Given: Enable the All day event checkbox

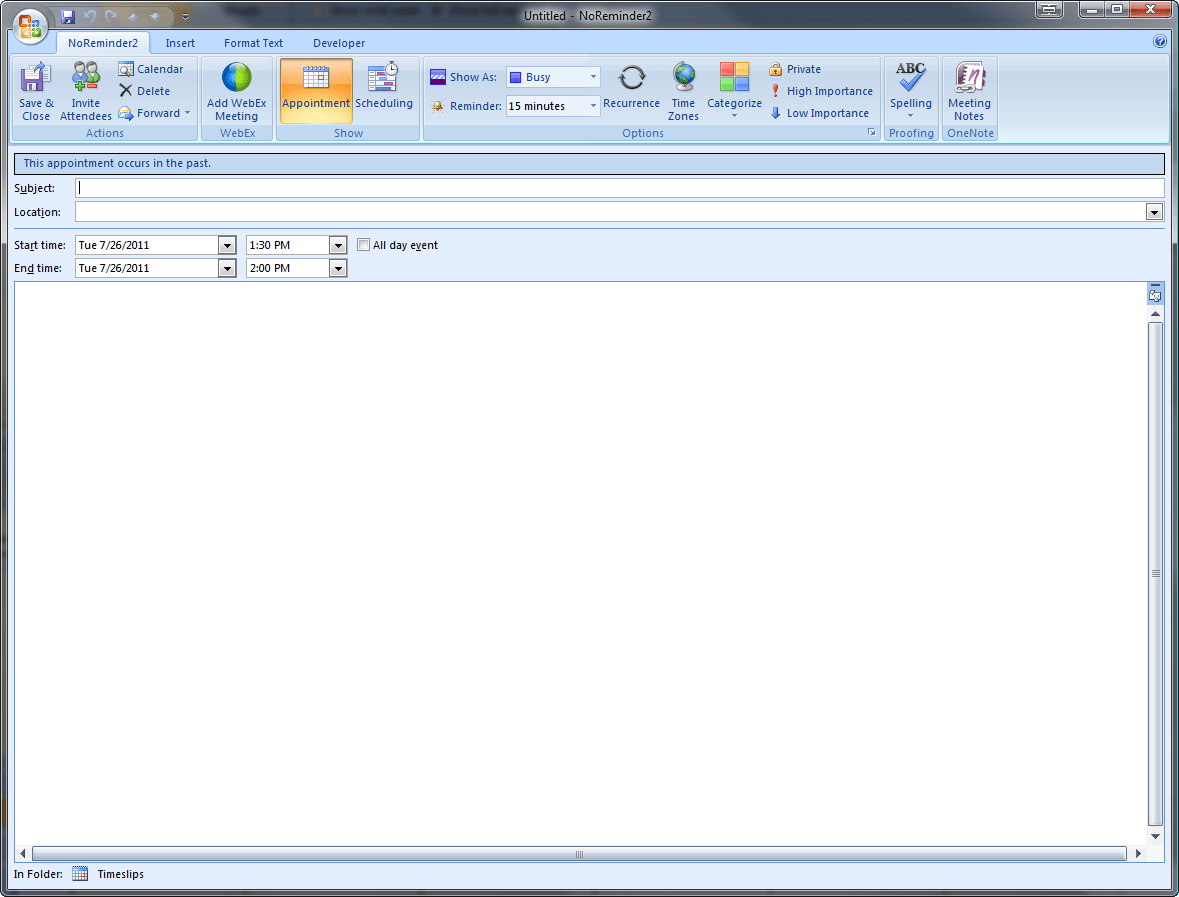Looking at the screenshot, I should [364, 244].
